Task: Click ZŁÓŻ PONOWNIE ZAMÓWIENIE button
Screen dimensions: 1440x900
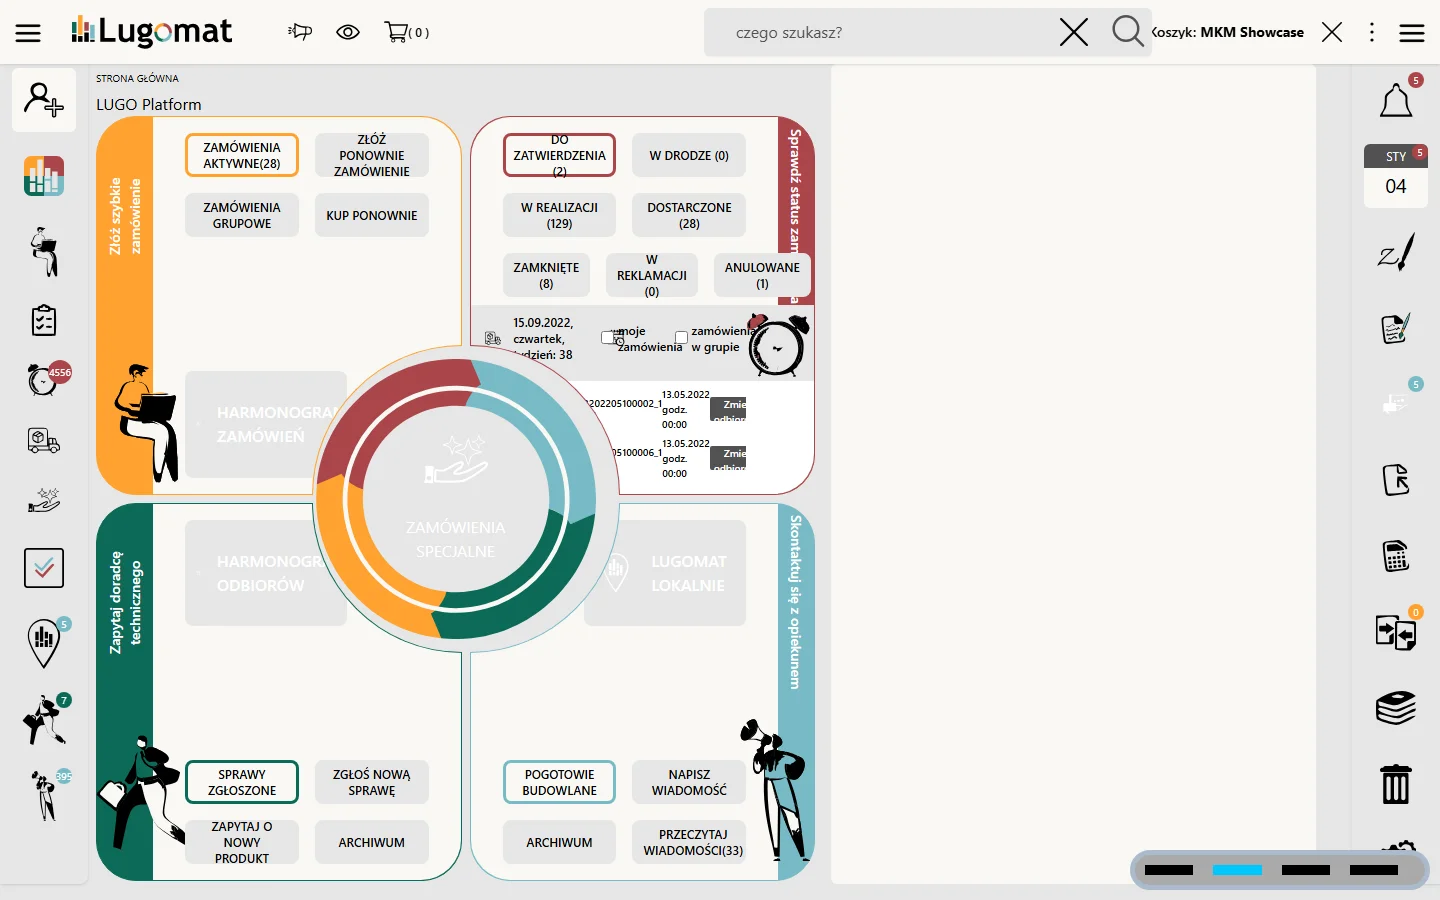Action: pos(372,156)
